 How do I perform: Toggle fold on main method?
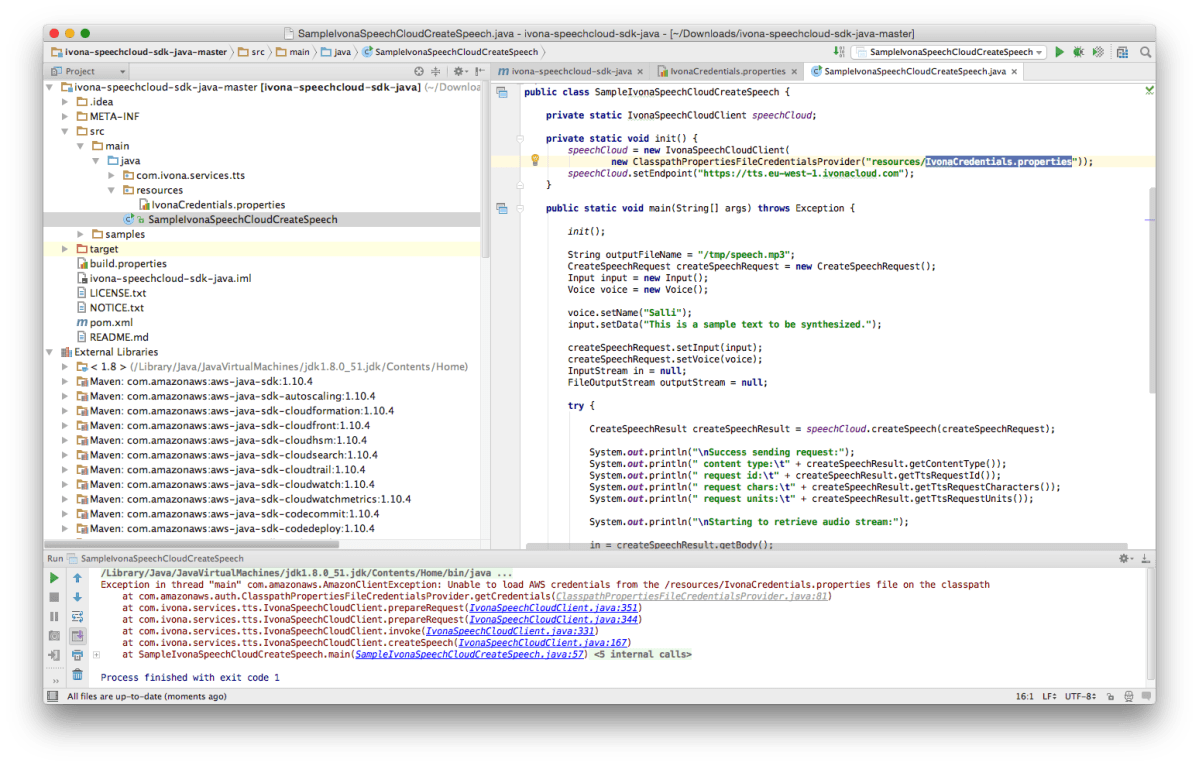click(520, 208)
